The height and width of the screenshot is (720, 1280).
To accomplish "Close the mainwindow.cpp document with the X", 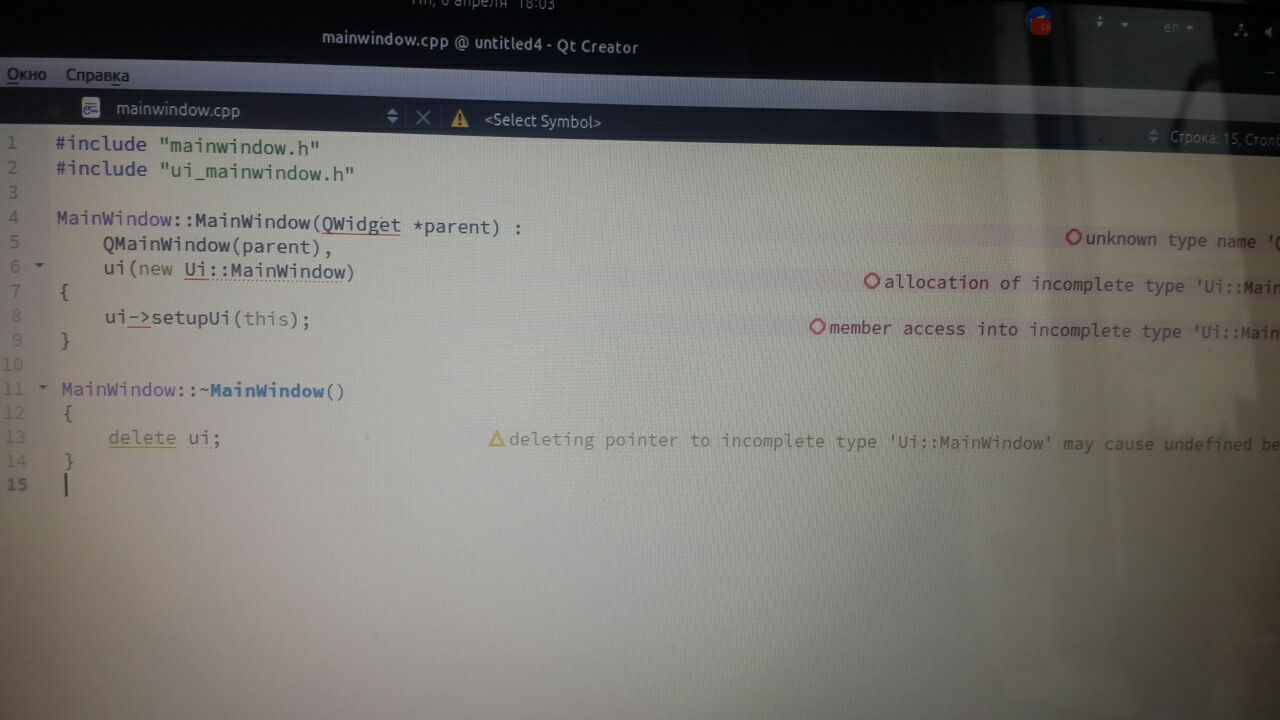I will point(423,117).
